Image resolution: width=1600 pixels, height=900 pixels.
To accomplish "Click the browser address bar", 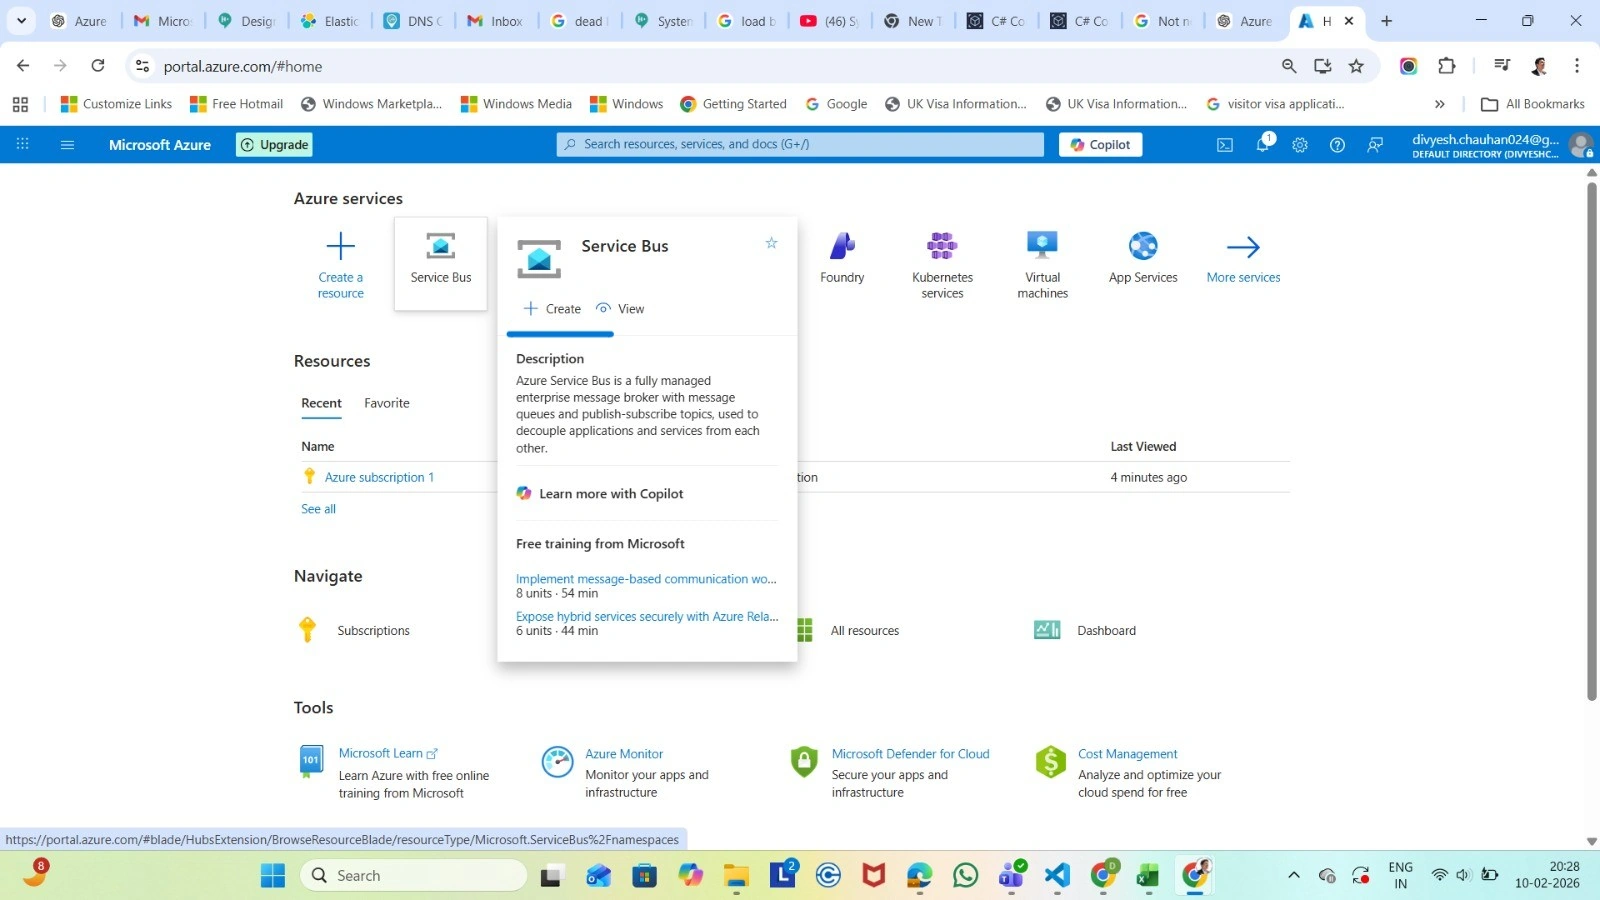I will tap(718, 66).
